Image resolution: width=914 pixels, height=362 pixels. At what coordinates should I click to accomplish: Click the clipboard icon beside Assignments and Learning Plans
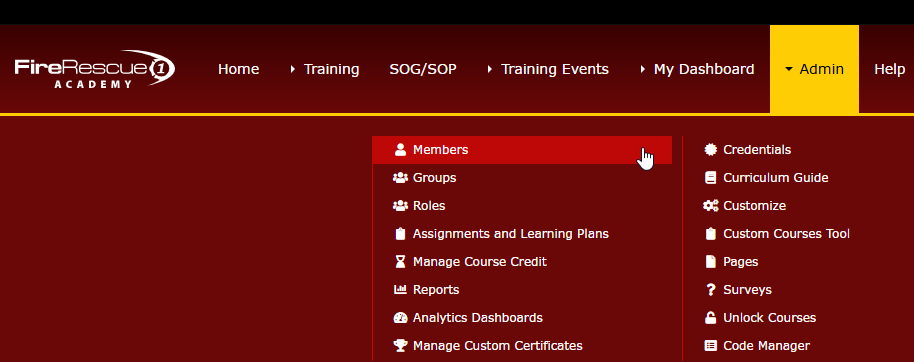click(400, 234)
